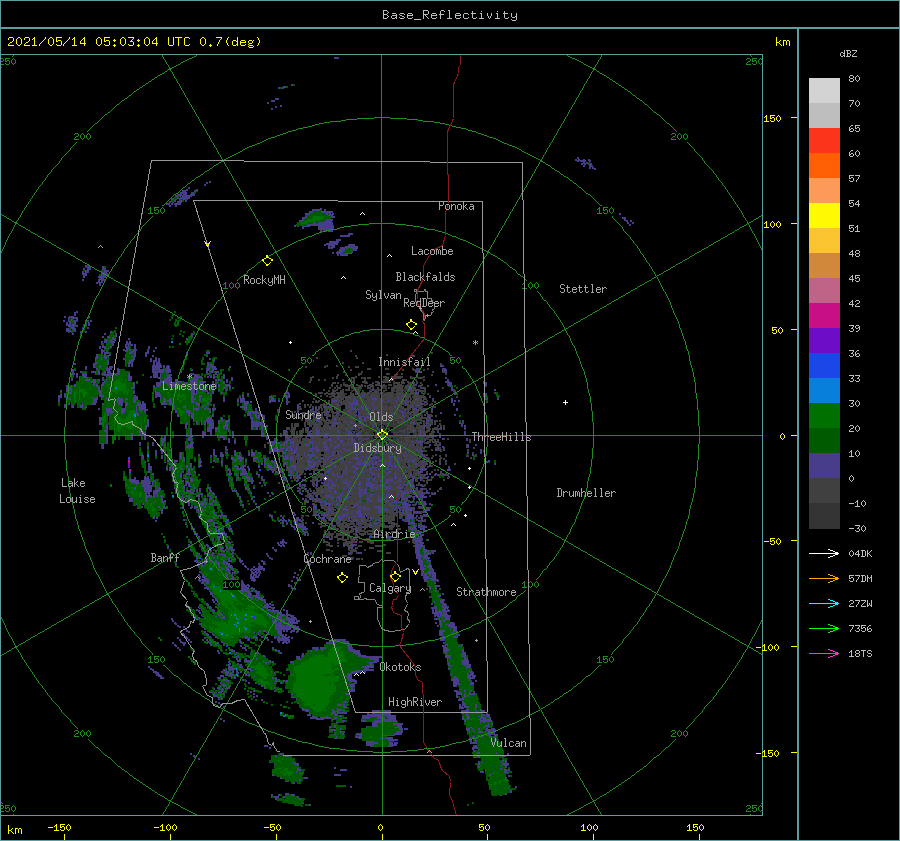Click the ThreeHills label

click(501, 437)
